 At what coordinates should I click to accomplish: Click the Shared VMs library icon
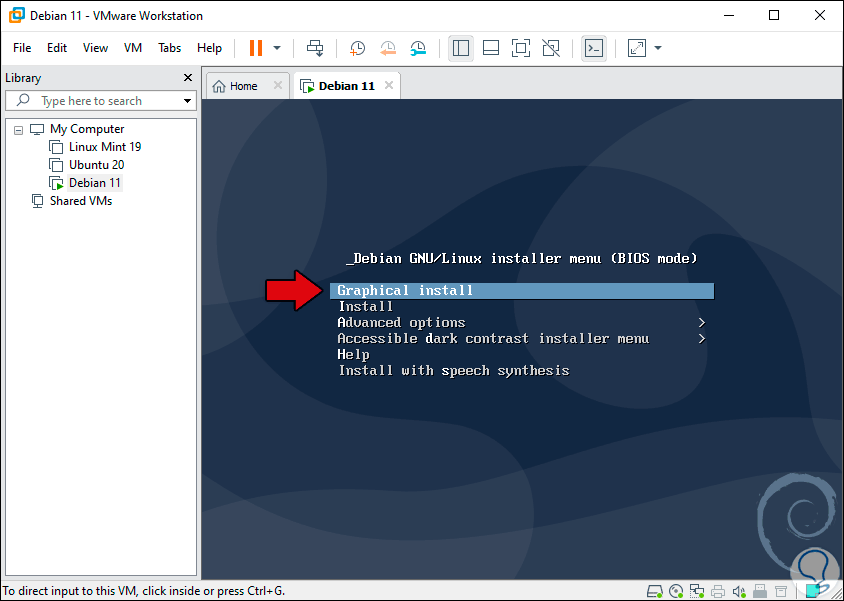point(37,201)
